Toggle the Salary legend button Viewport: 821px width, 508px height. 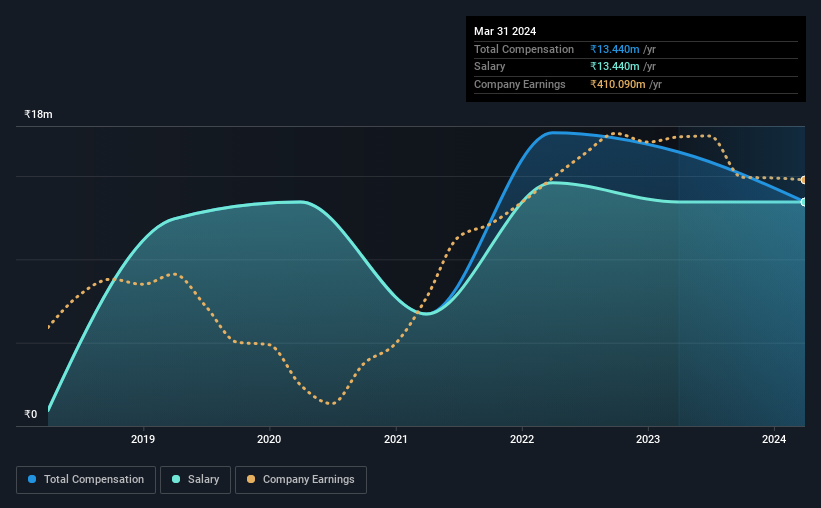(195, 480)
